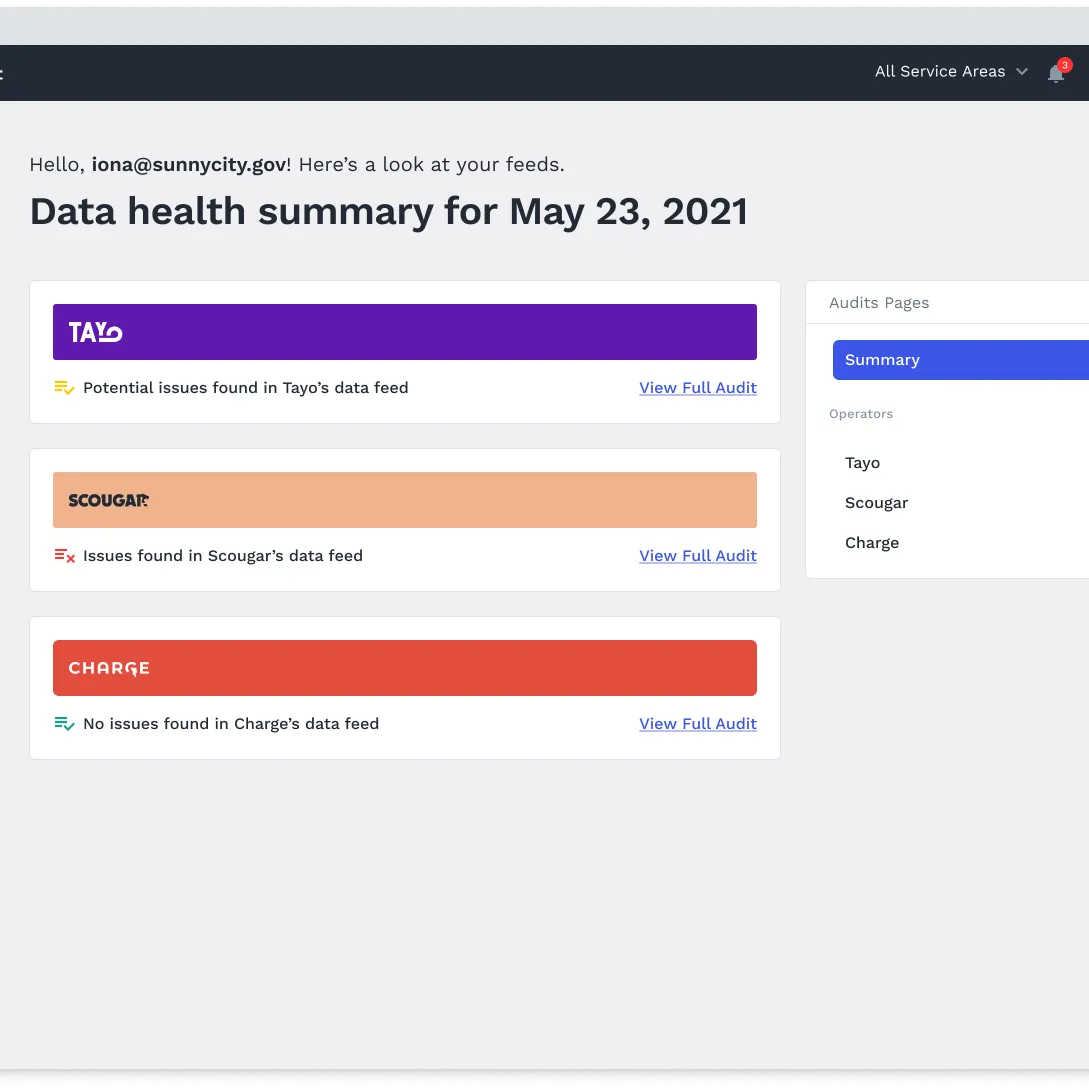Select Scougar under Operators
The width and height of the screenshot is (1089, 1089).
[876, 503]
